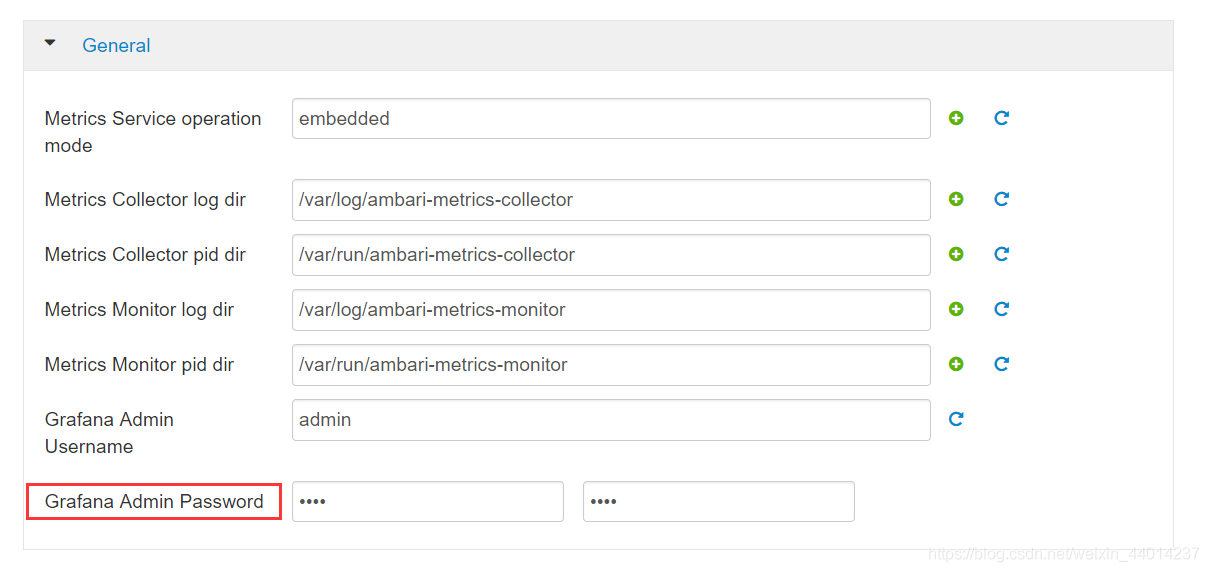Focus the Metrics Collector log dir field
1209x572 pixels.
click(x=611, y=200)
